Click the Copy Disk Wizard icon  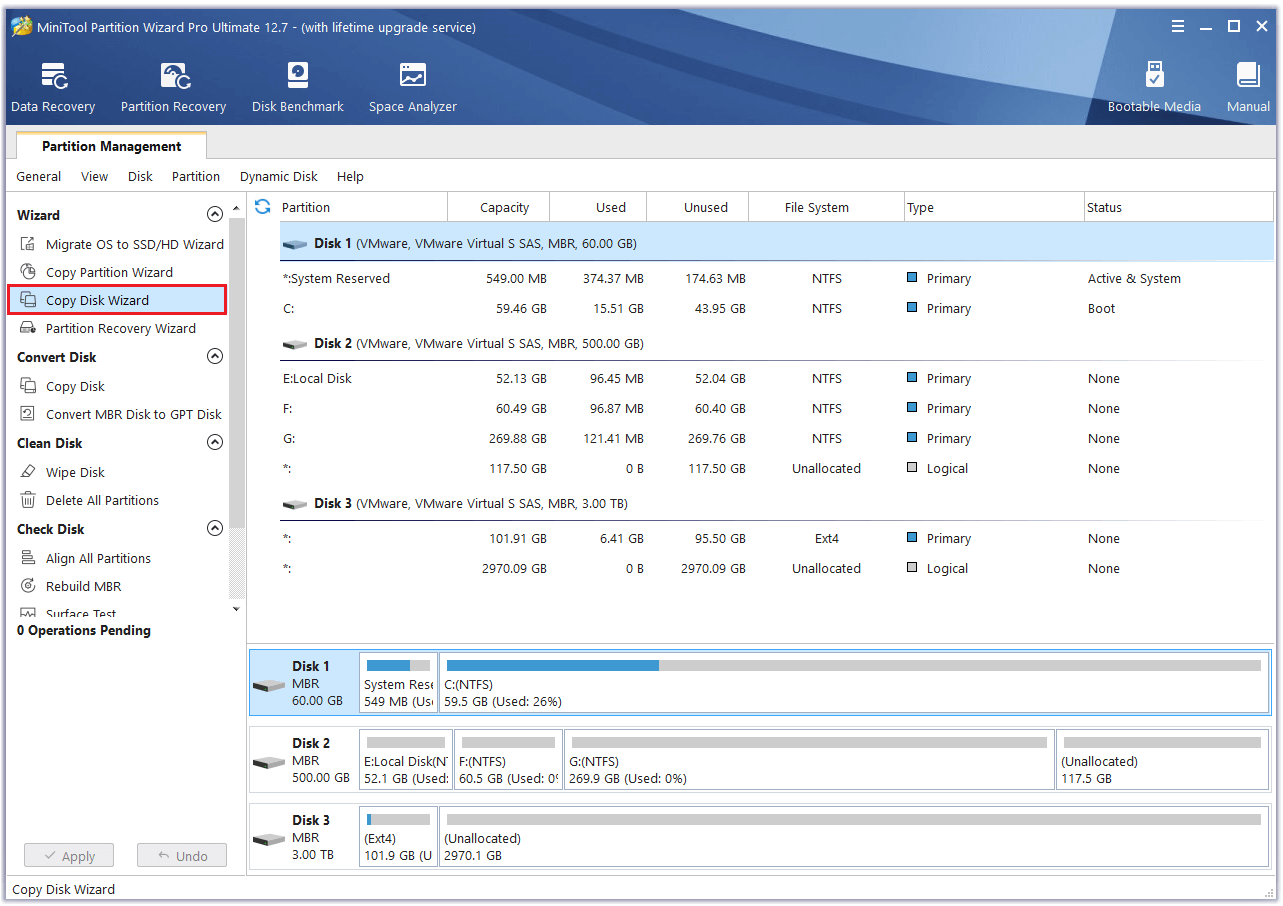28,300
